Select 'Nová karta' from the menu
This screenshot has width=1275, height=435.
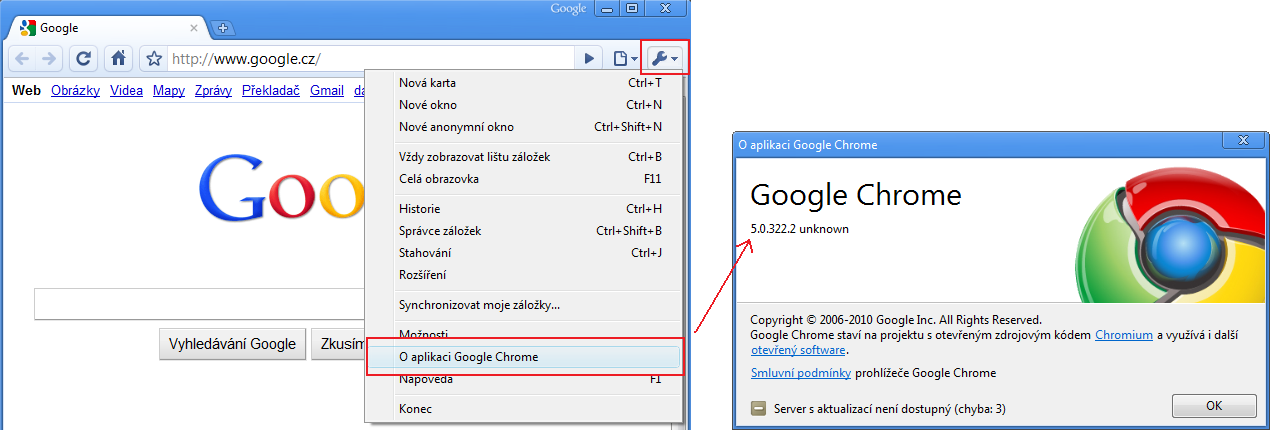click(x=427, y=83)
